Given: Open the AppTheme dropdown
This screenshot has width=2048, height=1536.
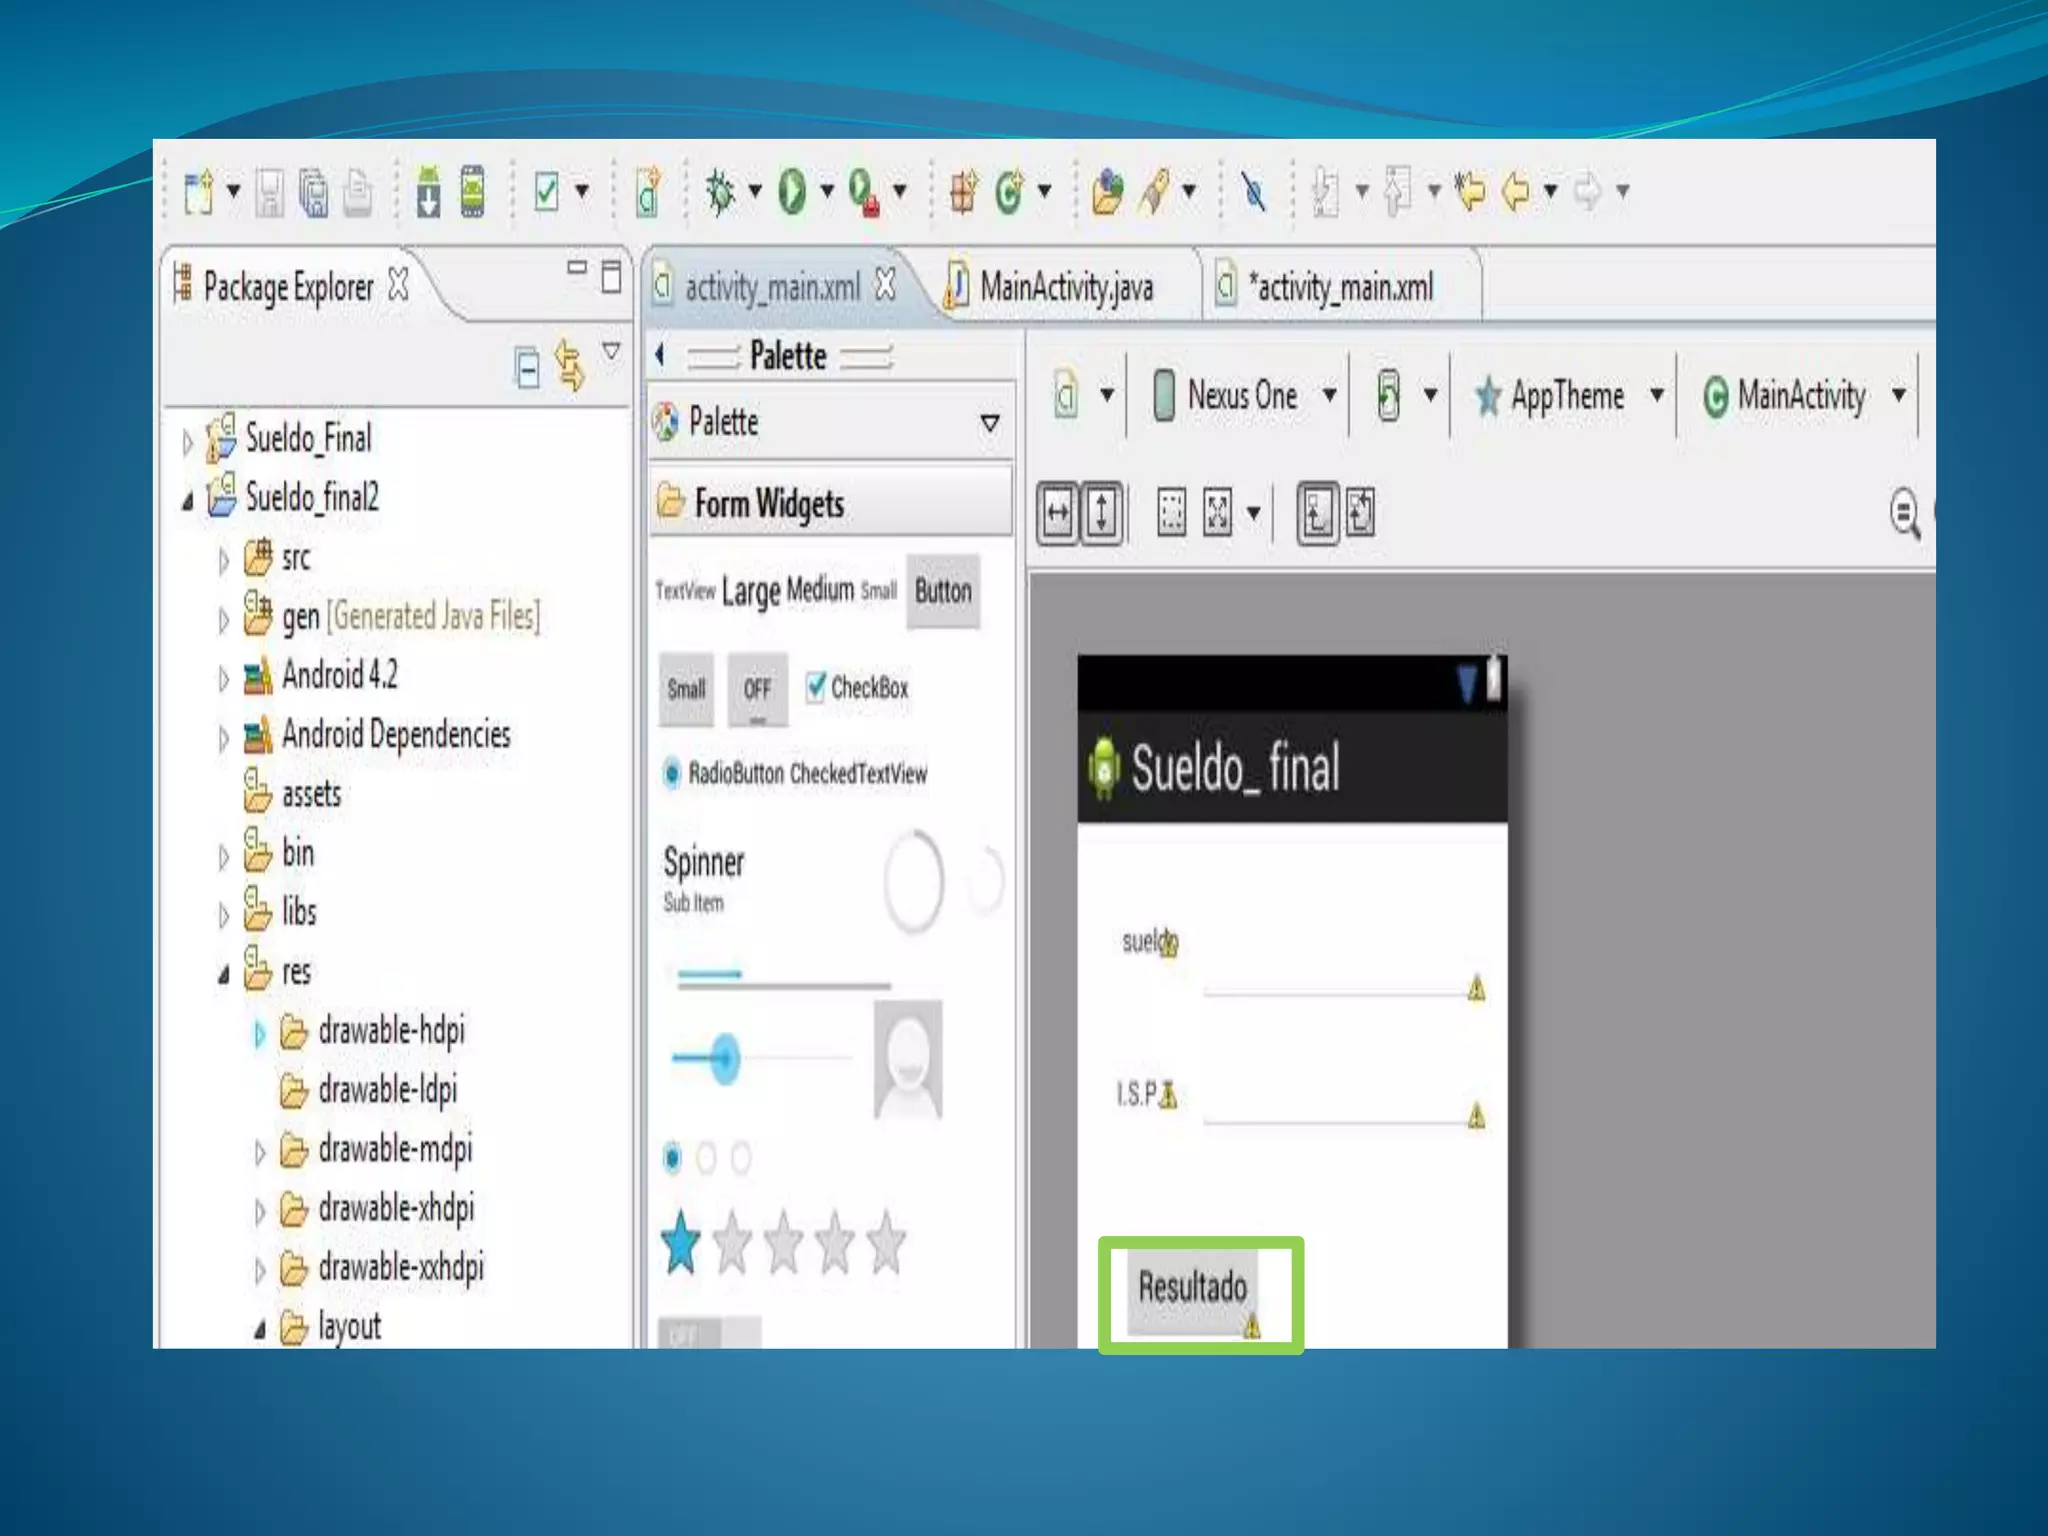Looking at the screenshot, I should pos(1568,396).
